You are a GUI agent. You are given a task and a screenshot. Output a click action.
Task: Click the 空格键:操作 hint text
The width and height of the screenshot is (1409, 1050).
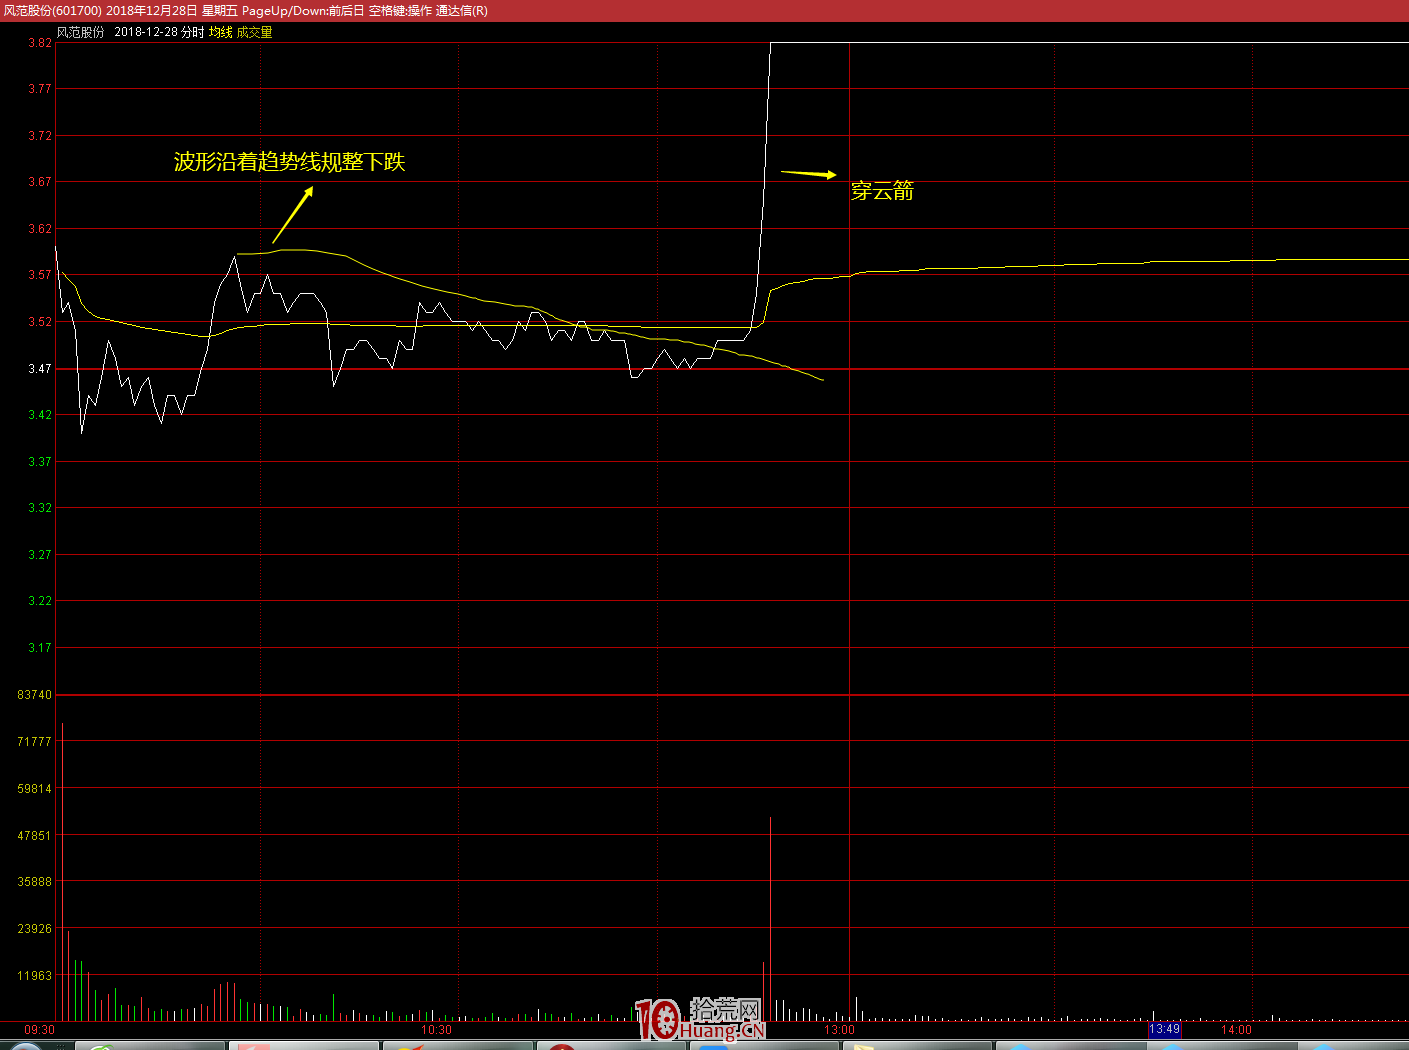point(400,10)
